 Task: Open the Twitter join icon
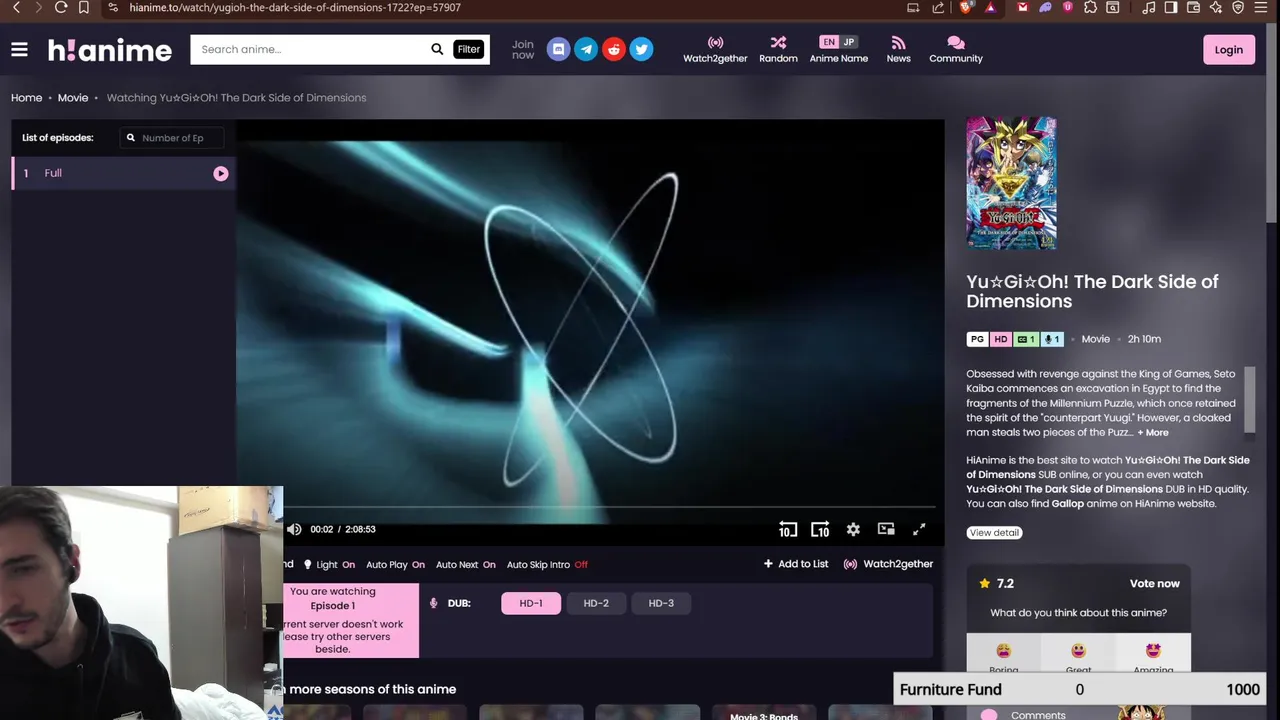(641, 49)
